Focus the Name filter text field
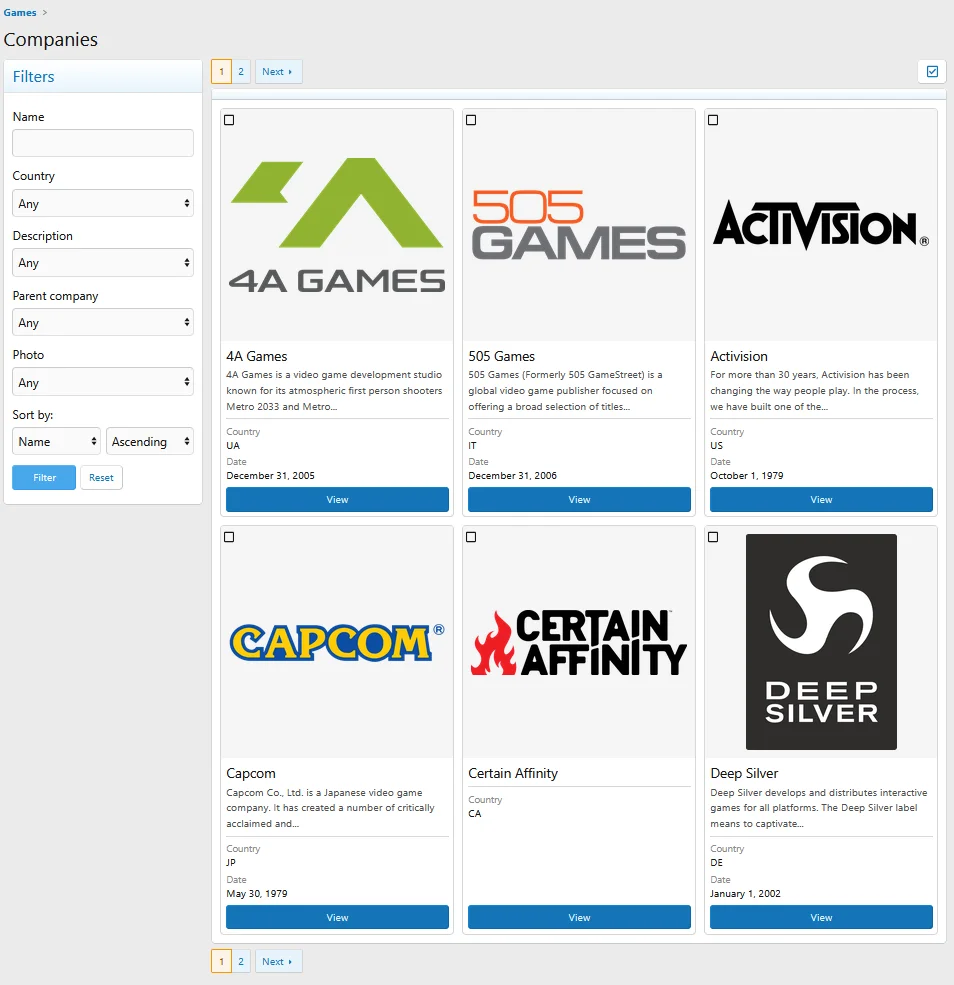The height and width of the screenshot is (985, 954). (103, 143)
